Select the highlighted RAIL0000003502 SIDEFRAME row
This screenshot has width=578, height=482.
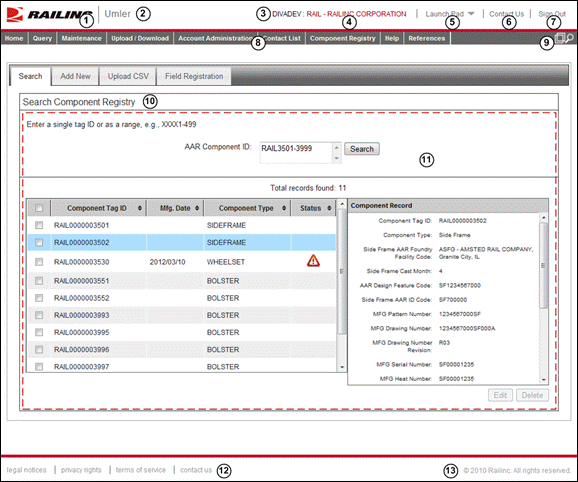pyautogui.click(x=182, y=242)
